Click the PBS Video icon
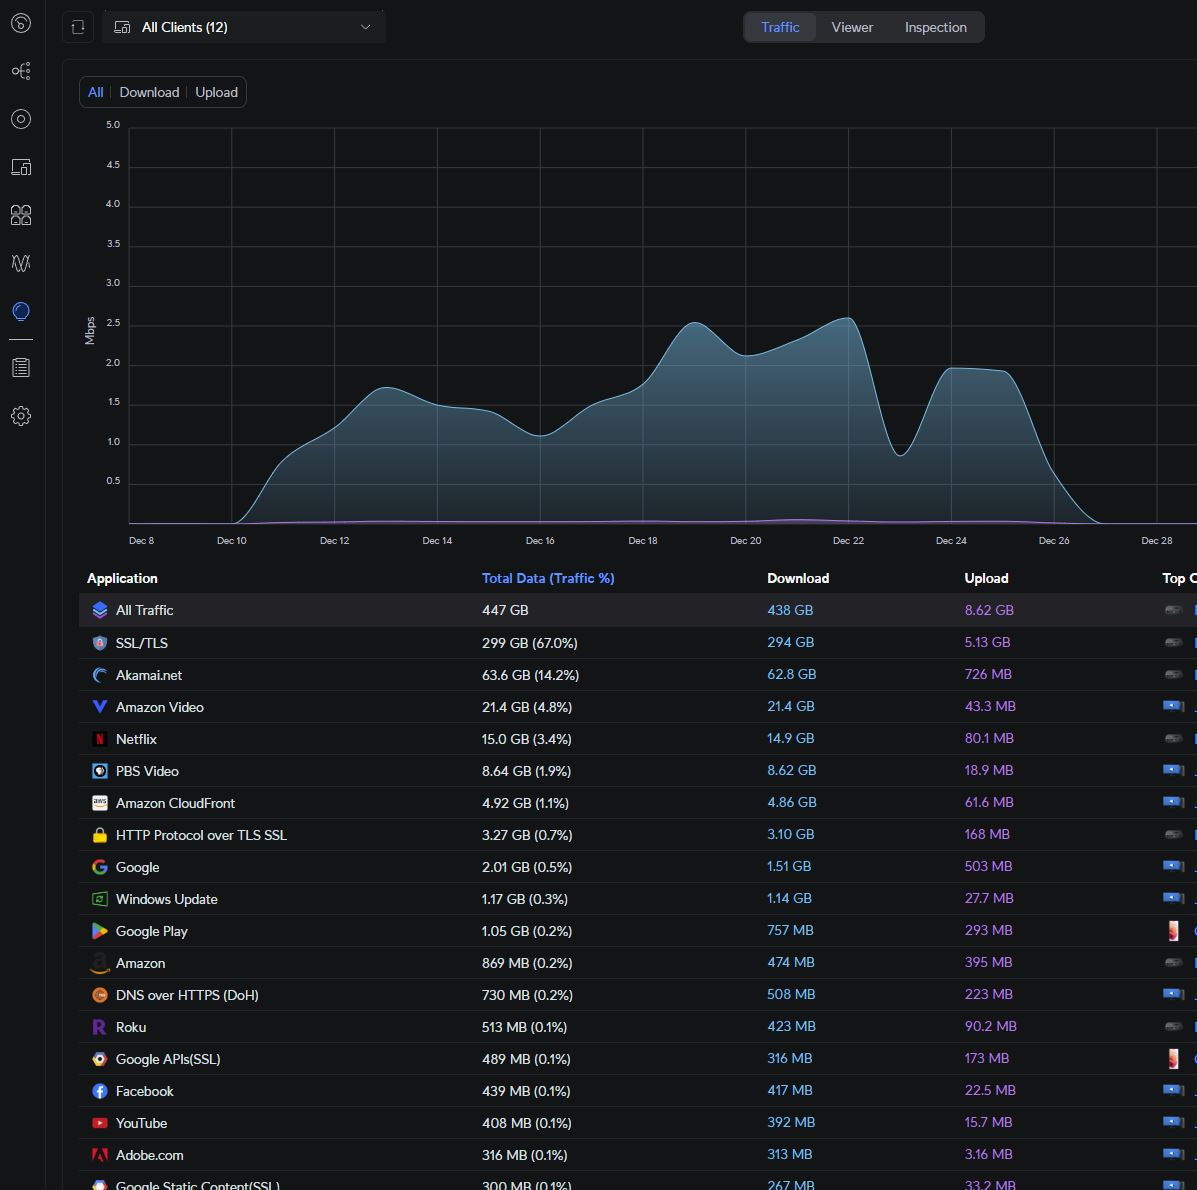Image resolution: width=1197 pixels, height=1190 pixels. coord(99,771)
